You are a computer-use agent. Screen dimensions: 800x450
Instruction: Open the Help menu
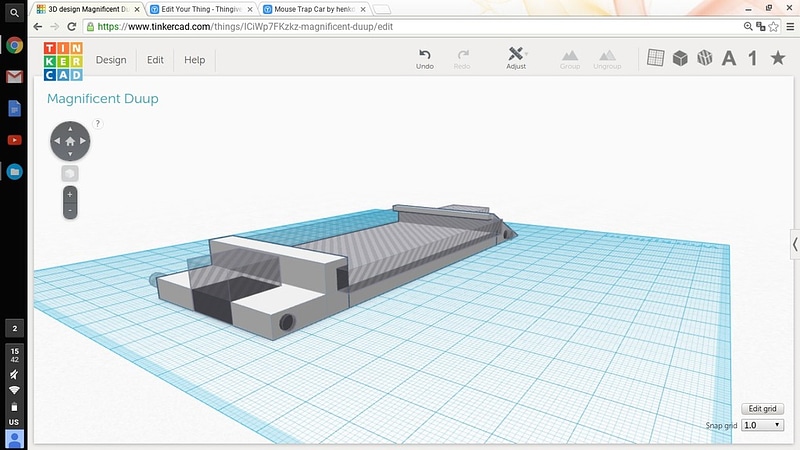pos(194,60)
